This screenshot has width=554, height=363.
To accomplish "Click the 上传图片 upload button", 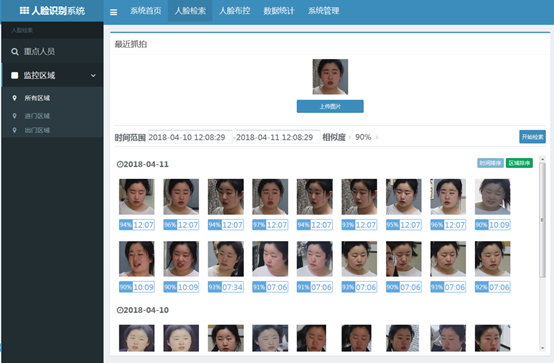I will (330, 106).
